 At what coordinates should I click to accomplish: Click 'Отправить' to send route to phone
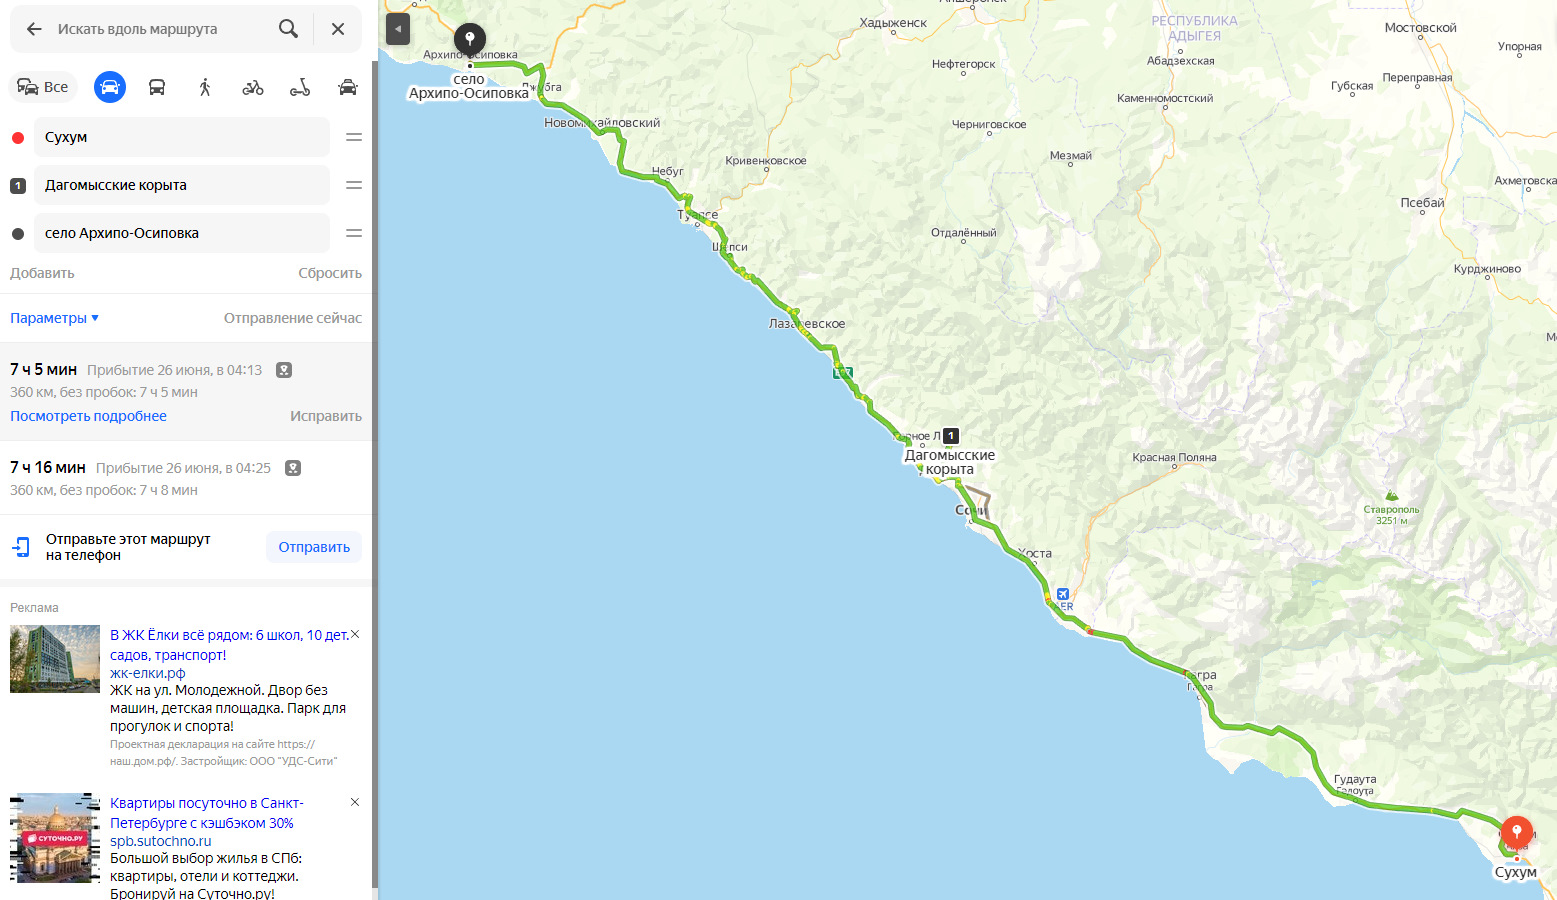click(314, 547)
